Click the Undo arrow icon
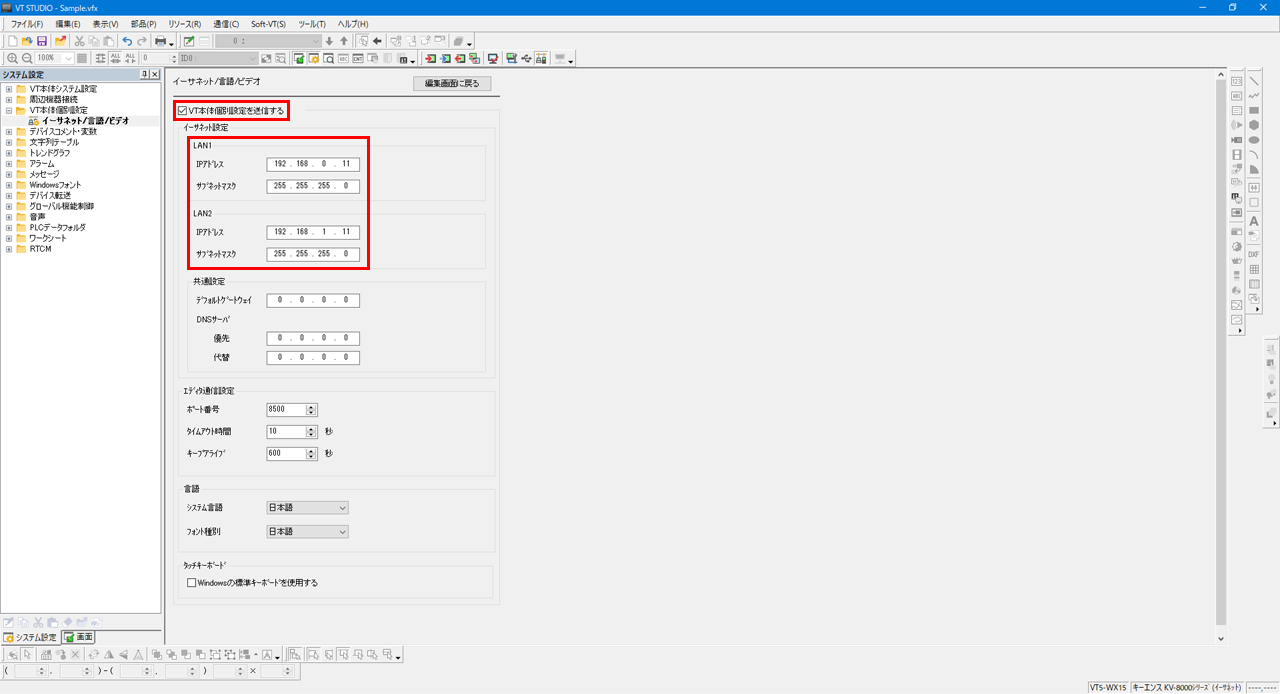1280x694 pixels. click(127, 41)
